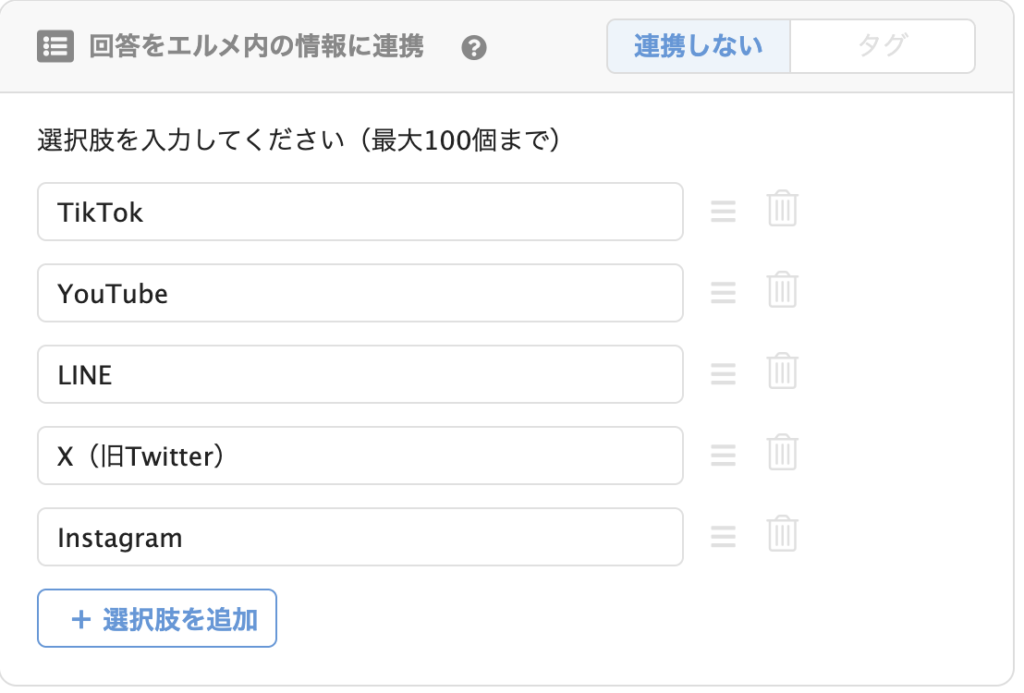Focus the YouTube choice text field
Image resolution: width=1024 pixels, height=693 pixels.
tap(360, 293)
